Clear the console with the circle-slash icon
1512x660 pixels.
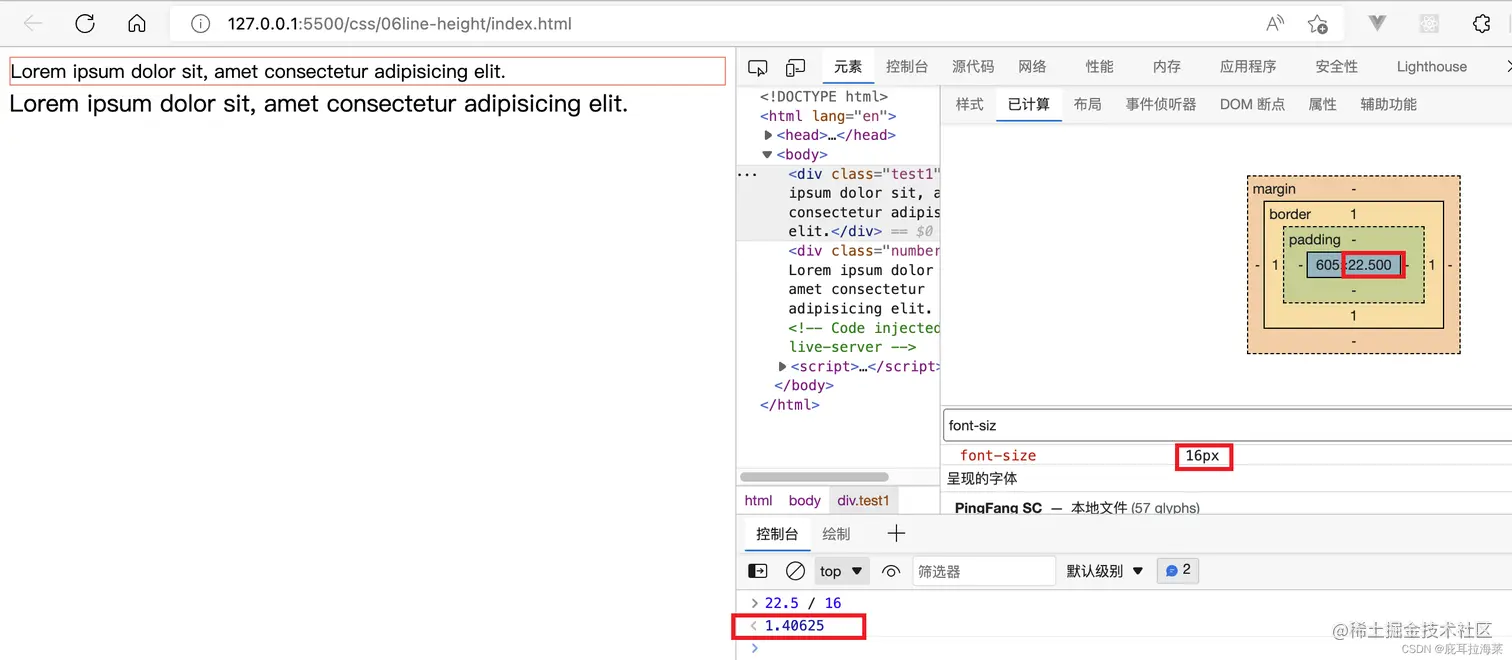795,571
